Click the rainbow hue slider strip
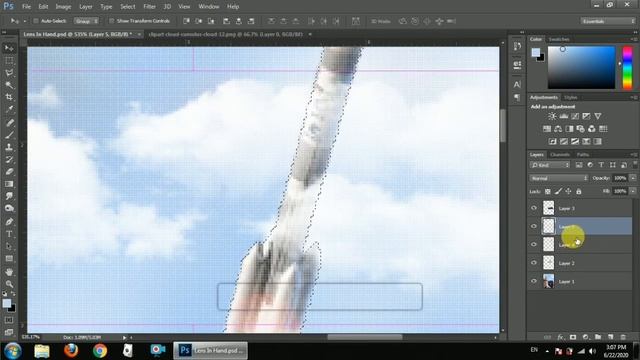 coord(627,67)
